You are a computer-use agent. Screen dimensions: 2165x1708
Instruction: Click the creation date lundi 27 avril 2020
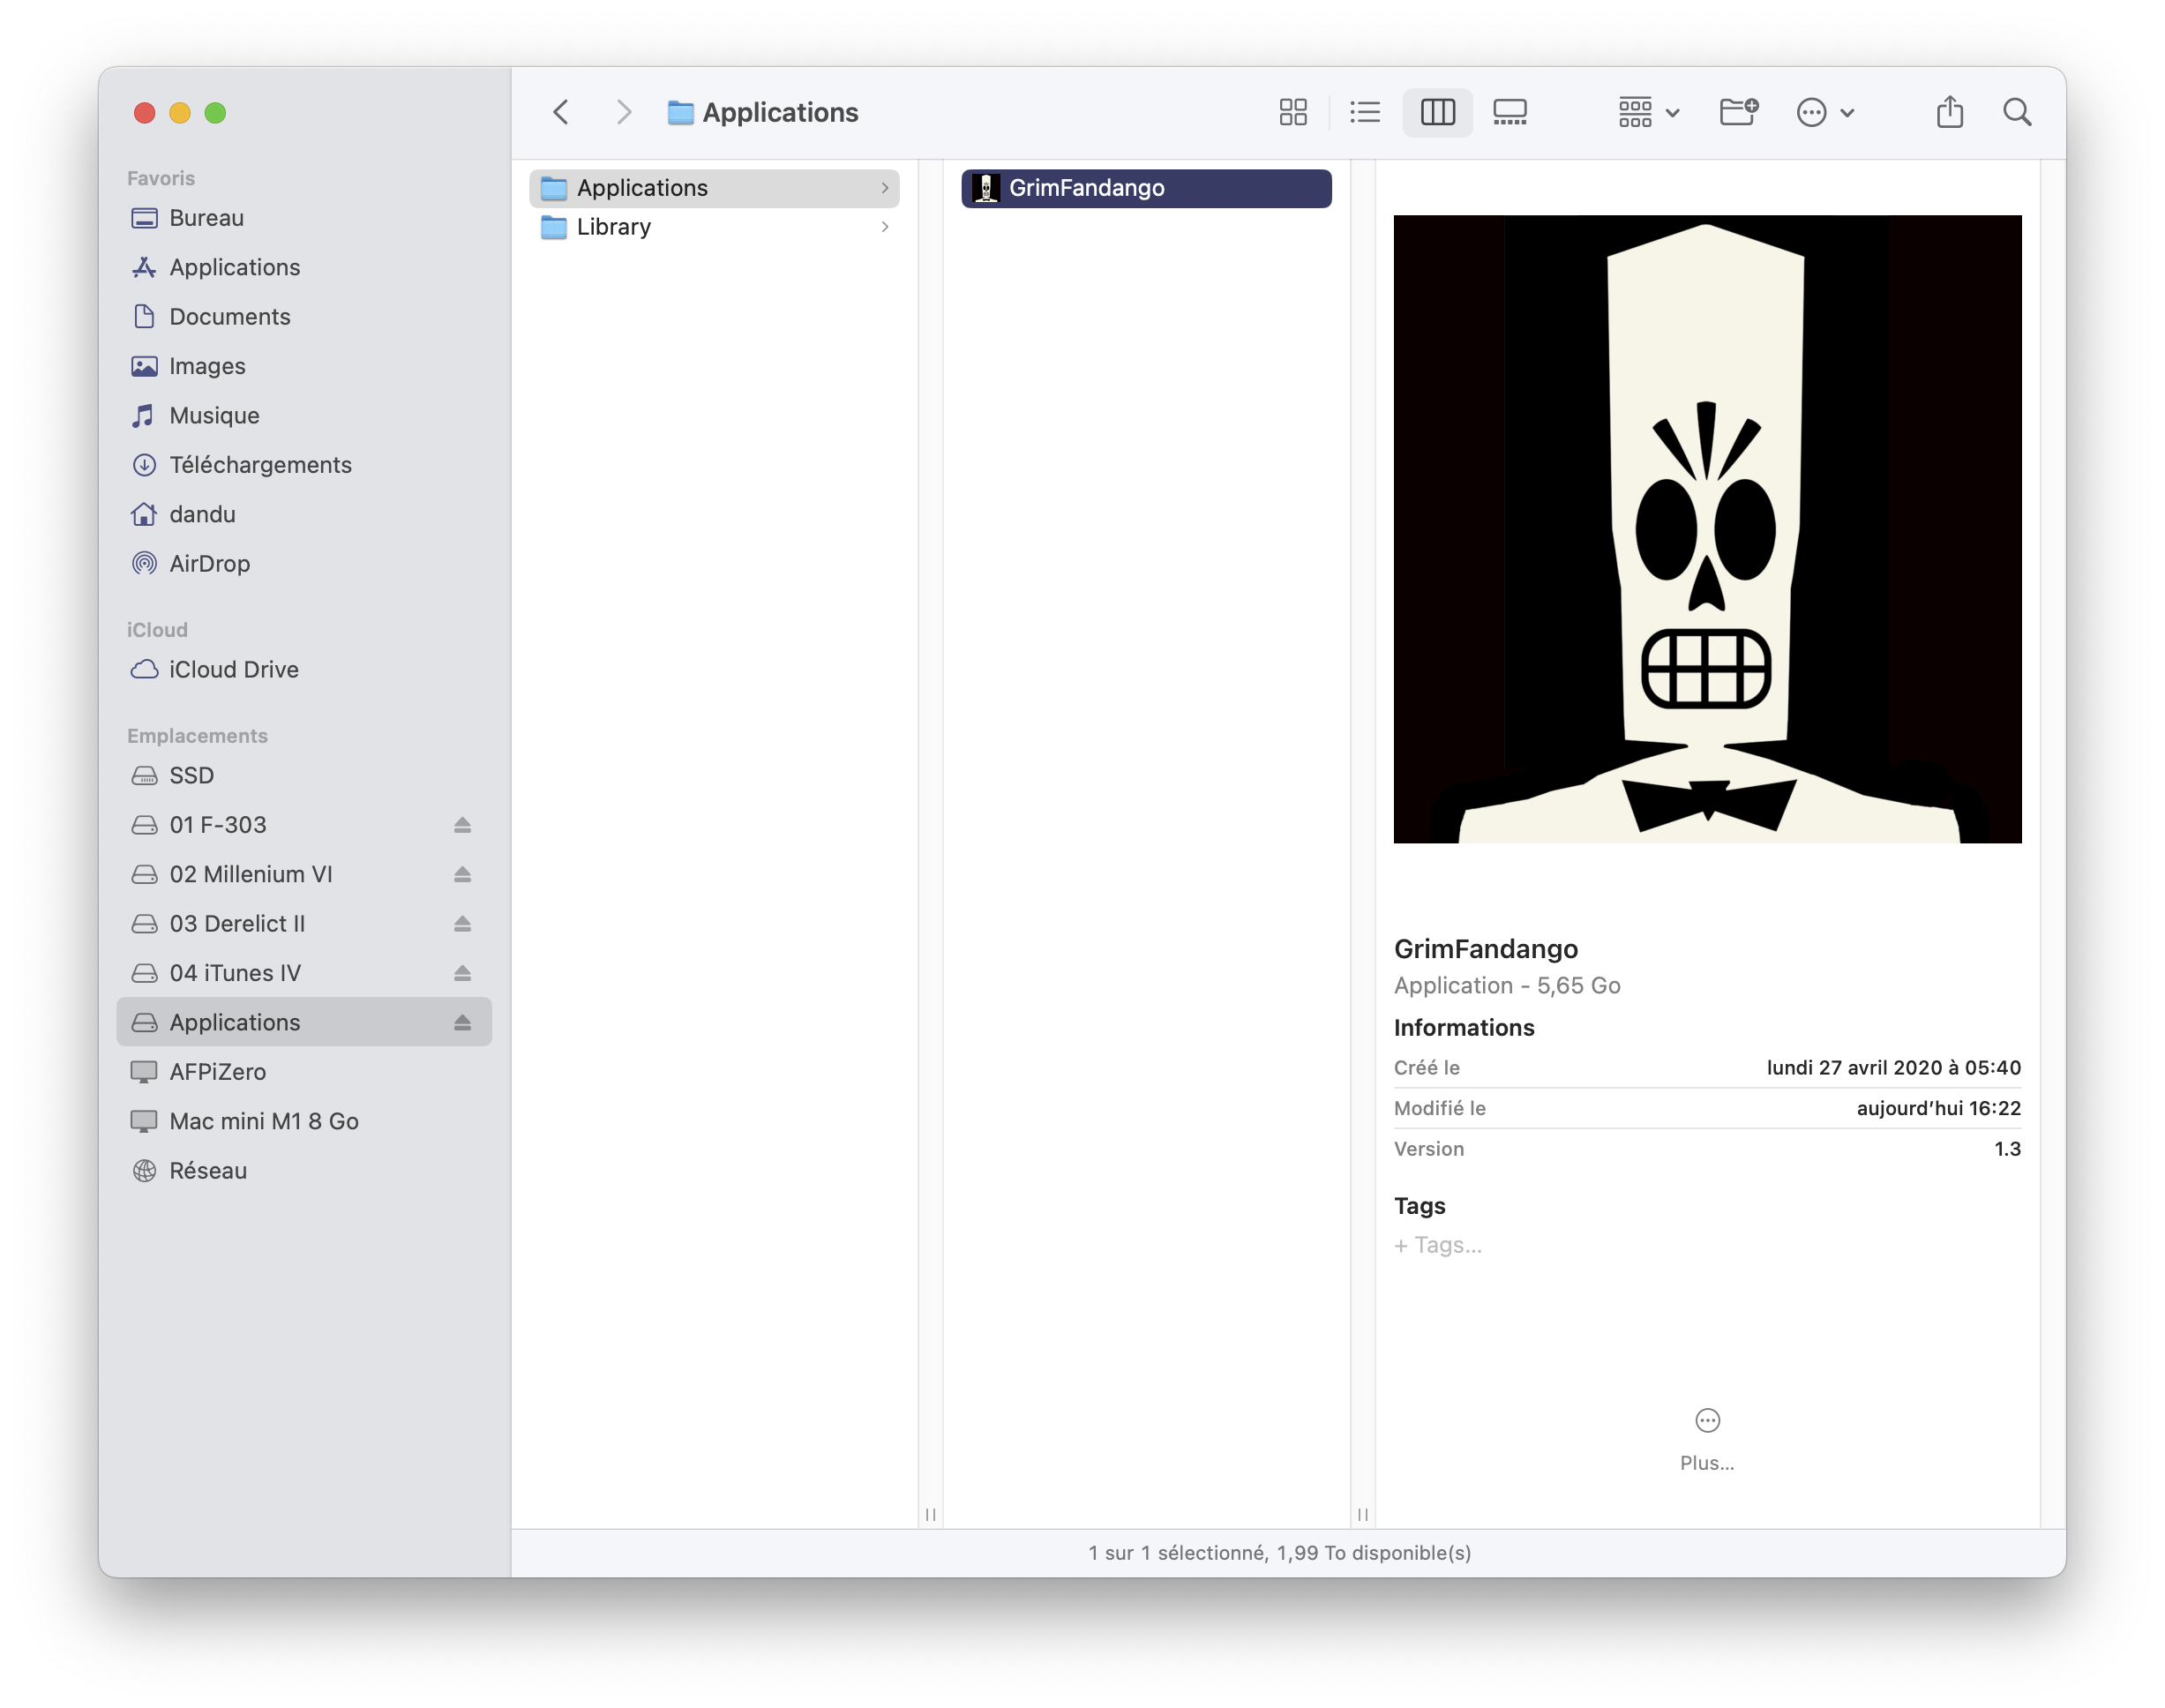[x=1893, y=1068]
